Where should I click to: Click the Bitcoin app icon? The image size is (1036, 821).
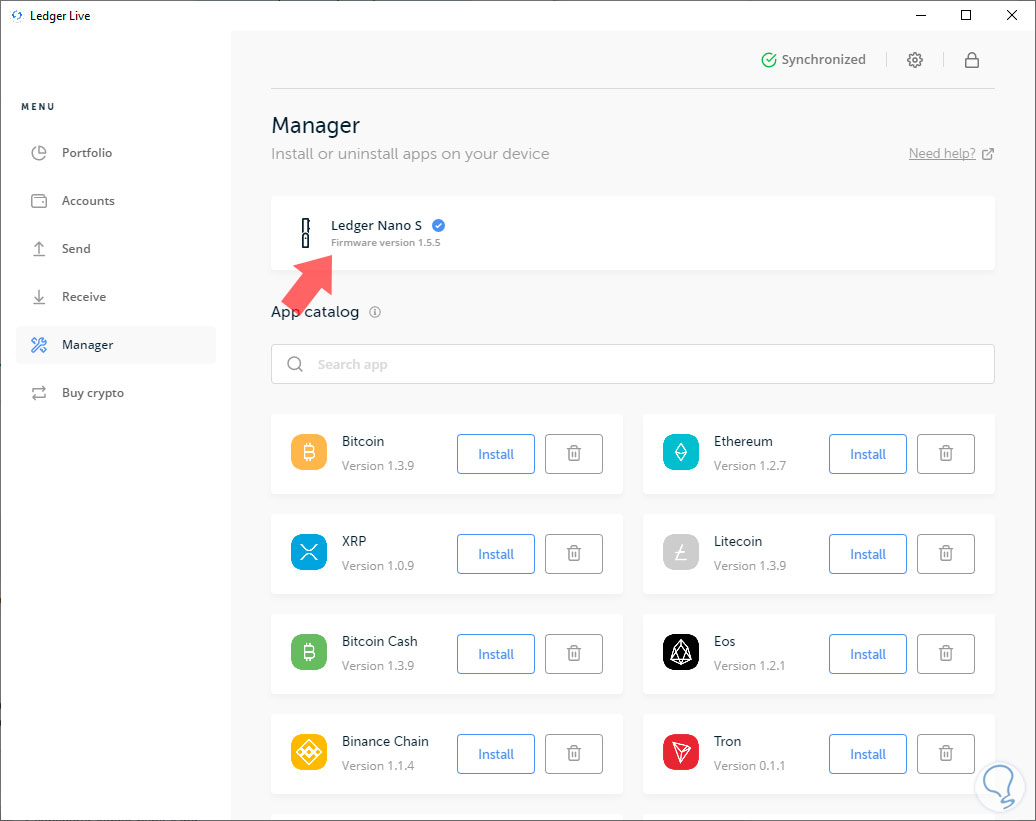(309, 452)
